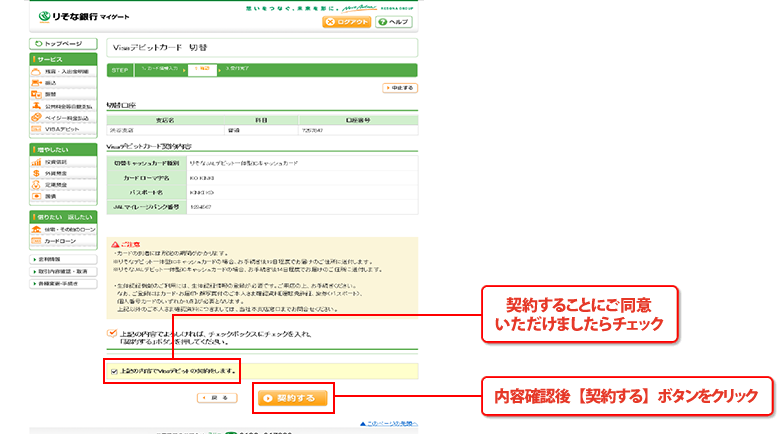Click the JALマイレージバンク番号 row label
This screenshot has height=434, width=777.
tap(147, 207)
